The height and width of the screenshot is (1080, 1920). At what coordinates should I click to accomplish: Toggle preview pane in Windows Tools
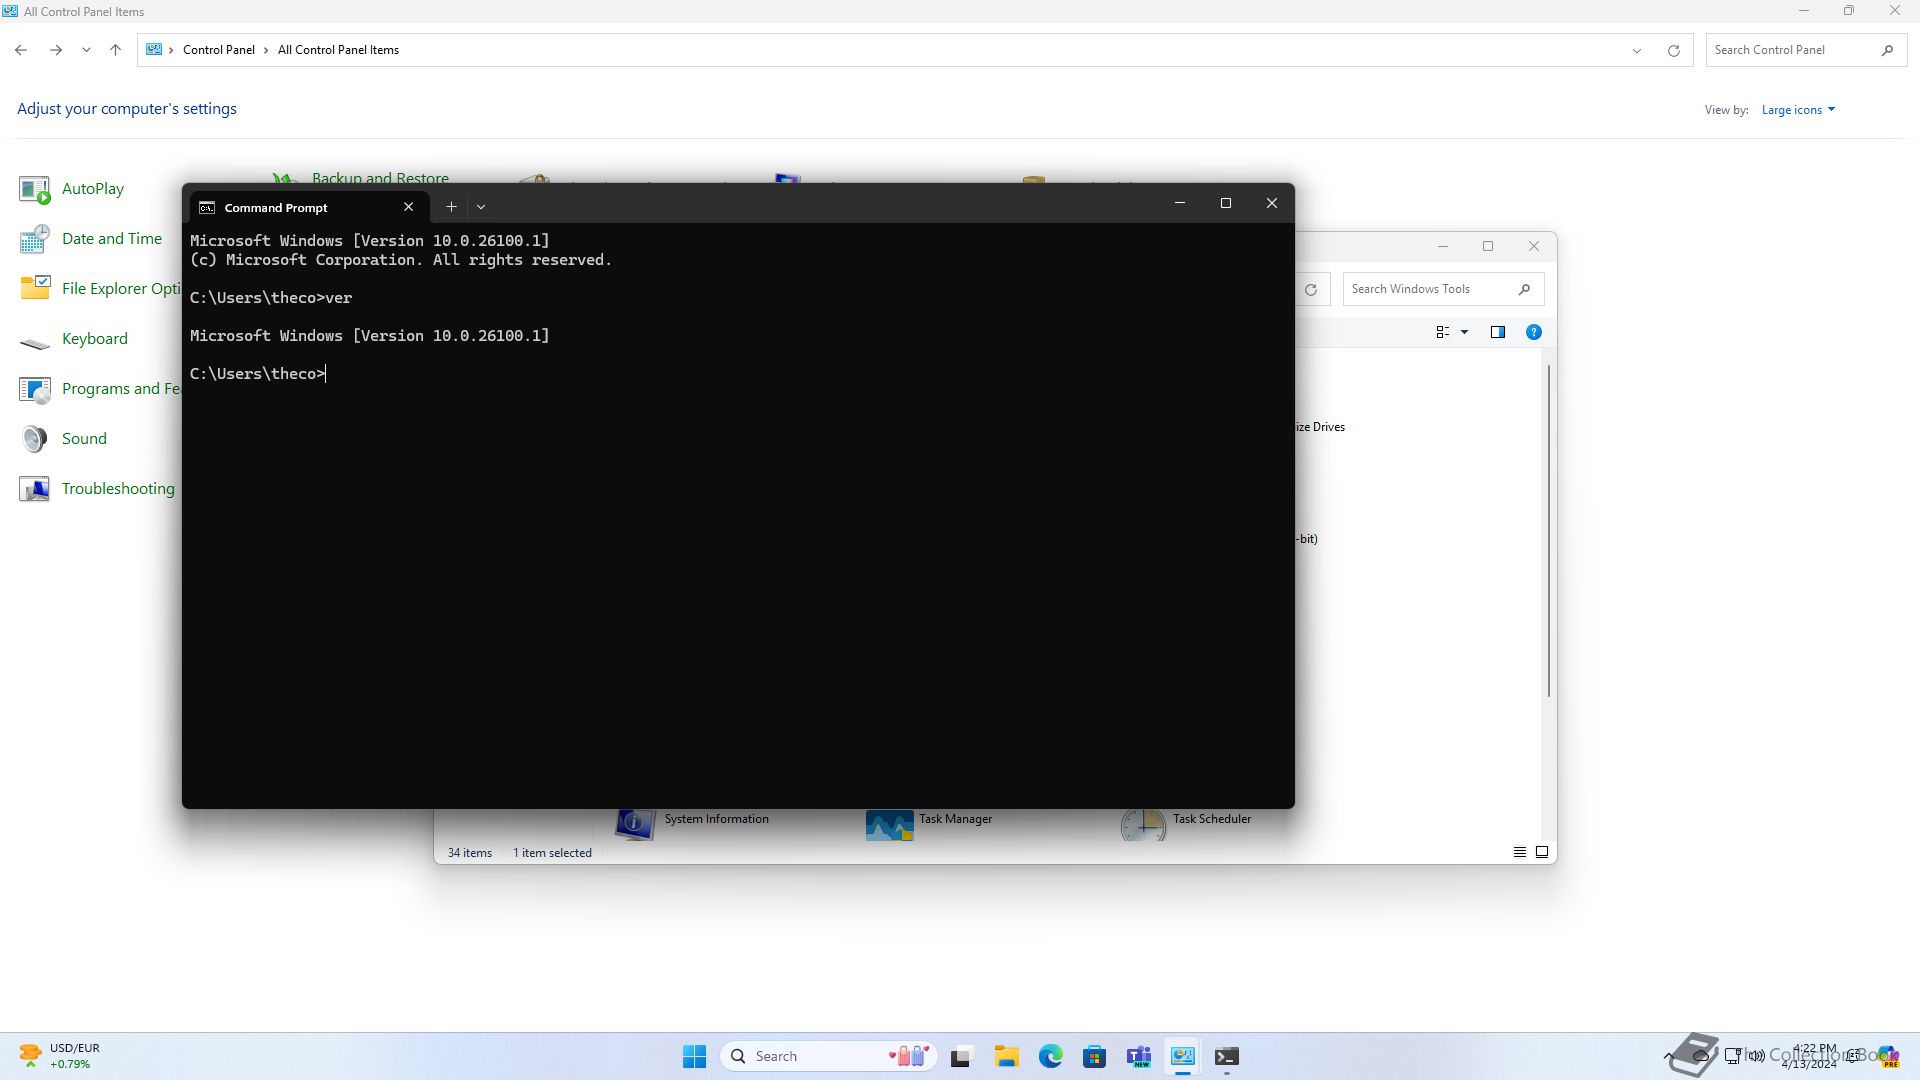pyautogui.click(x=1498, y=332)
